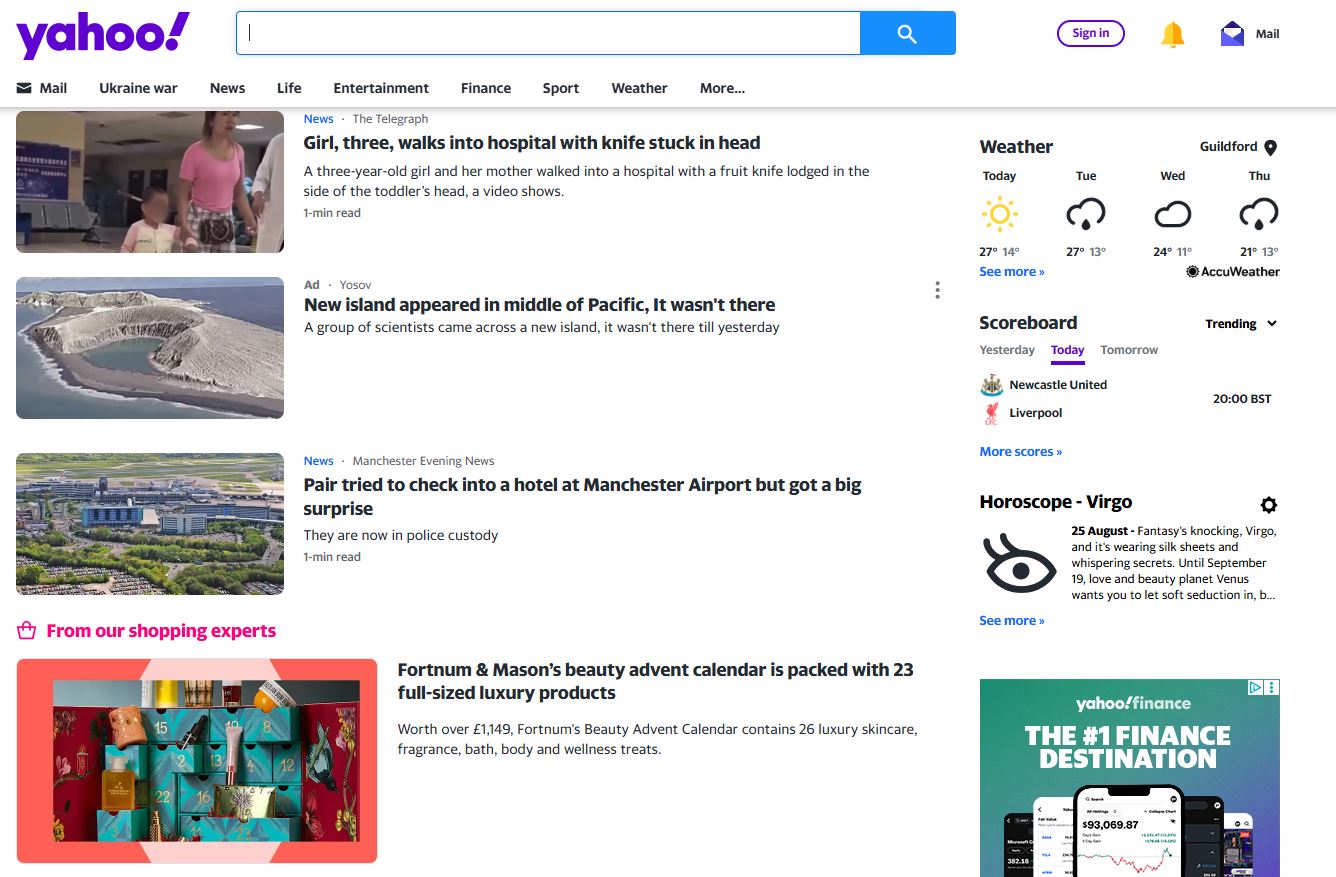1336x877 pixels.
Task: Click the Guildford location pin icon
Action: (1271, 146)
